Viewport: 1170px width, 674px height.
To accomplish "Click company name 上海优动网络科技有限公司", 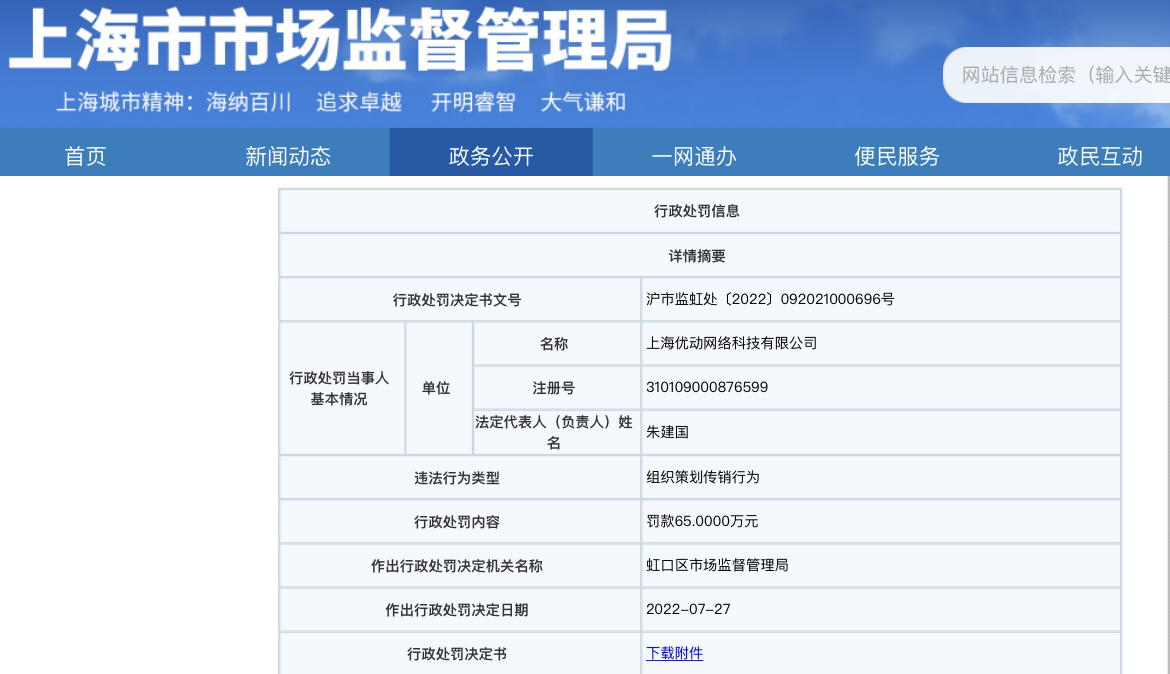I will click(732, 343).
